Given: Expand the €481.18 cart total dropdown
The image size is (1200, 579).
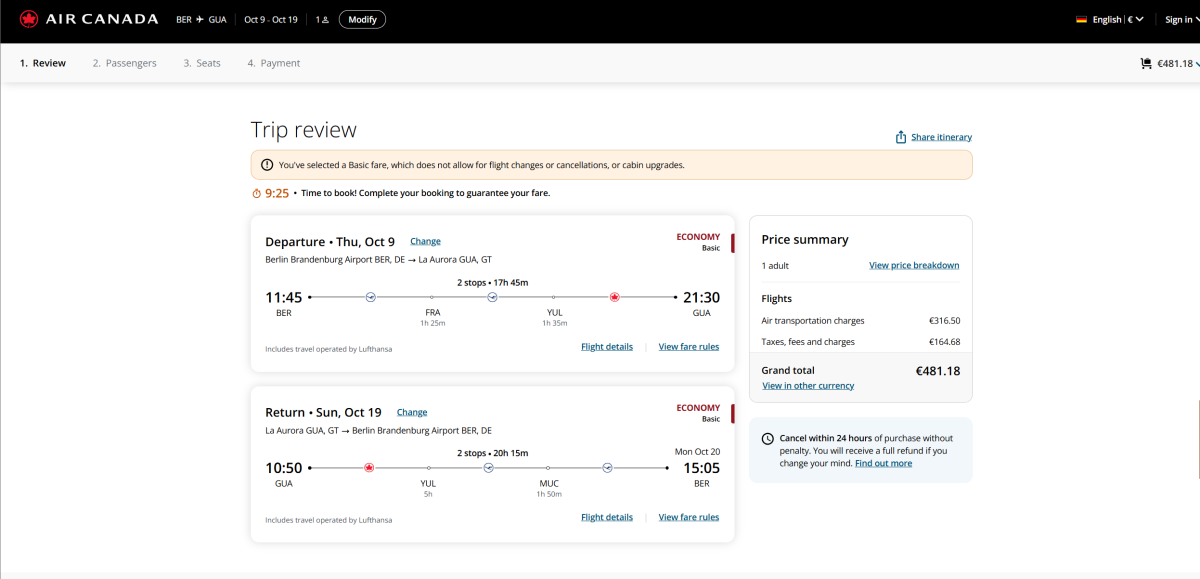Looking at the screenshot, I should point(1176,63).
